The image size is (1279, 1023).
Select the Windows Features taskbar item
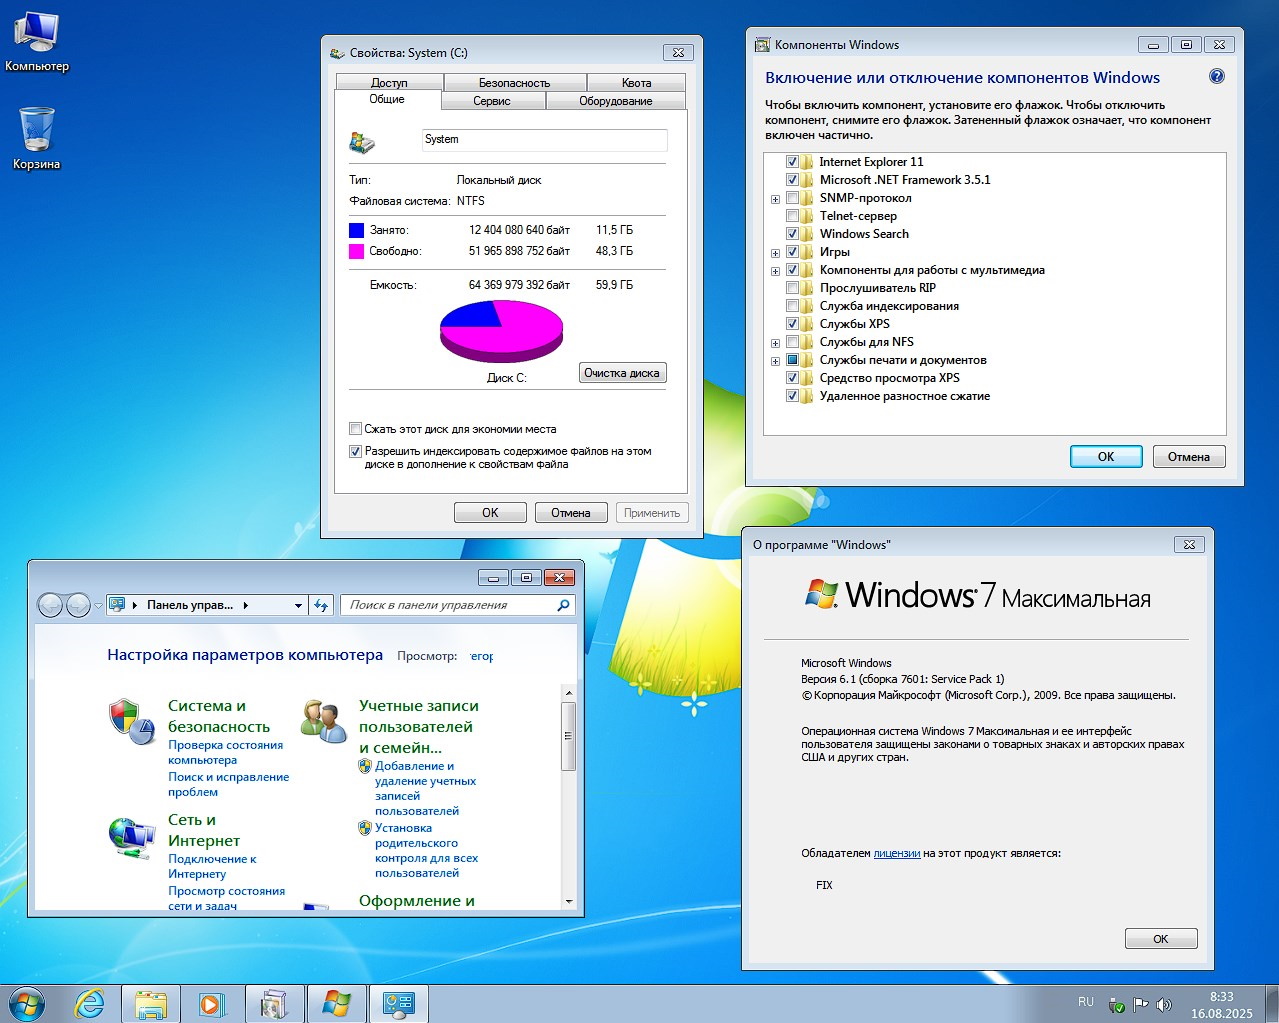click(273, 1004)
